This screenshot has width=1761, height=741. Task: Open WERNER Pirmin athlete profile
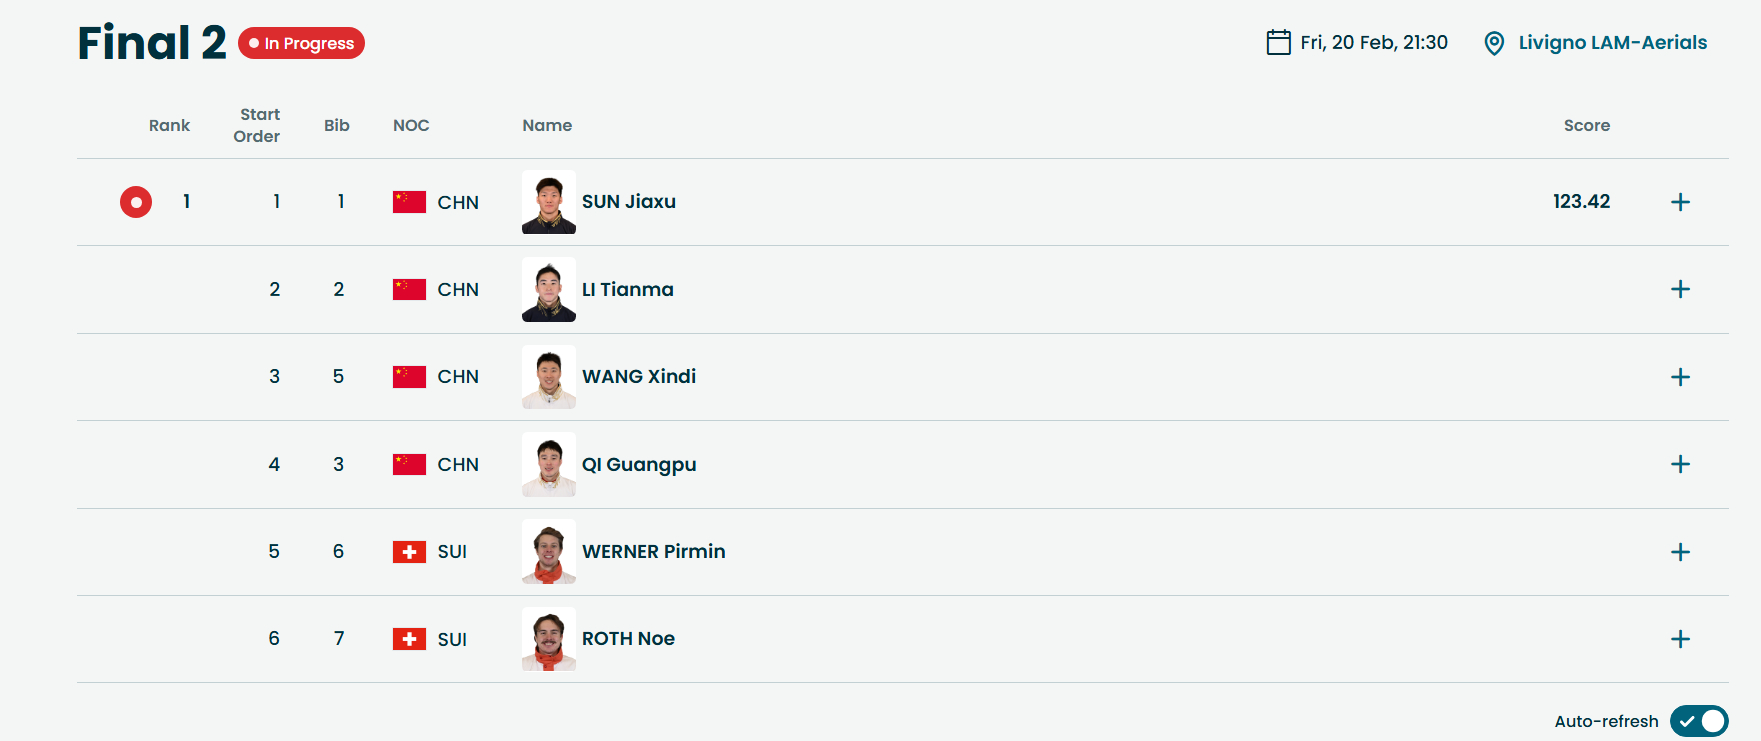tap(653, 552)
